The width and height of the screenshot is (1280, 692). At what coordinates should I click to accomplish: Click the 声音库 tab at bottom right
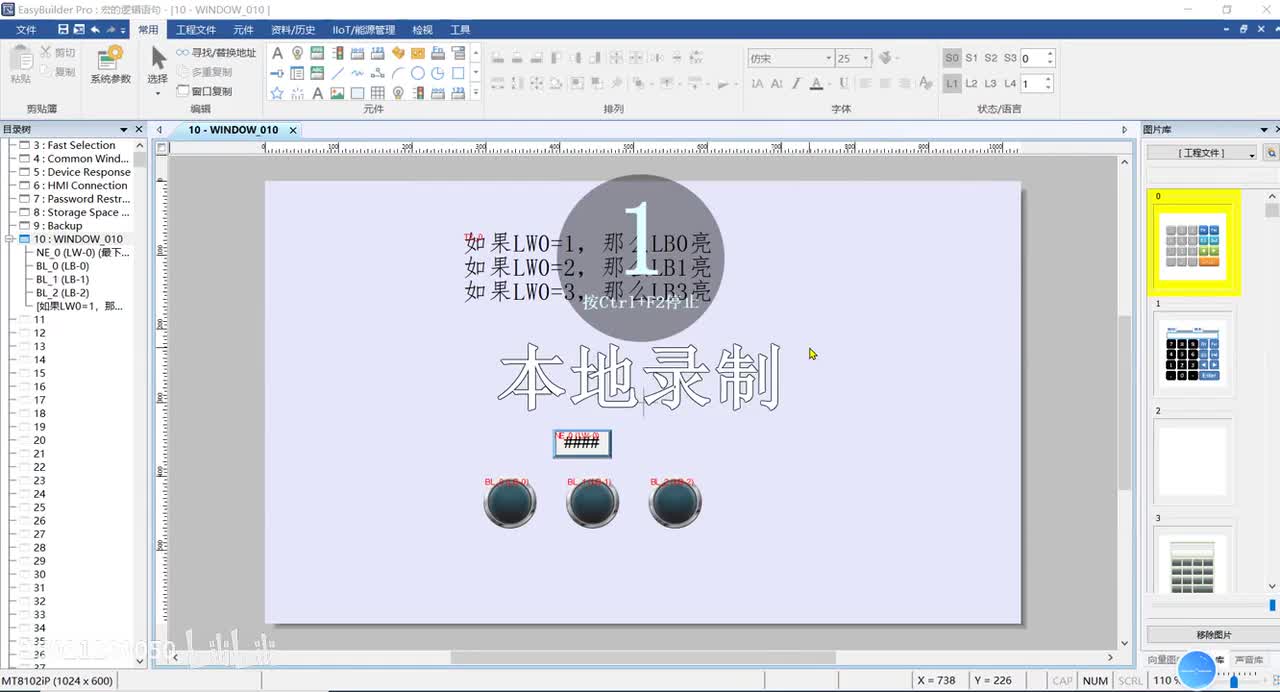point(1248,660)
